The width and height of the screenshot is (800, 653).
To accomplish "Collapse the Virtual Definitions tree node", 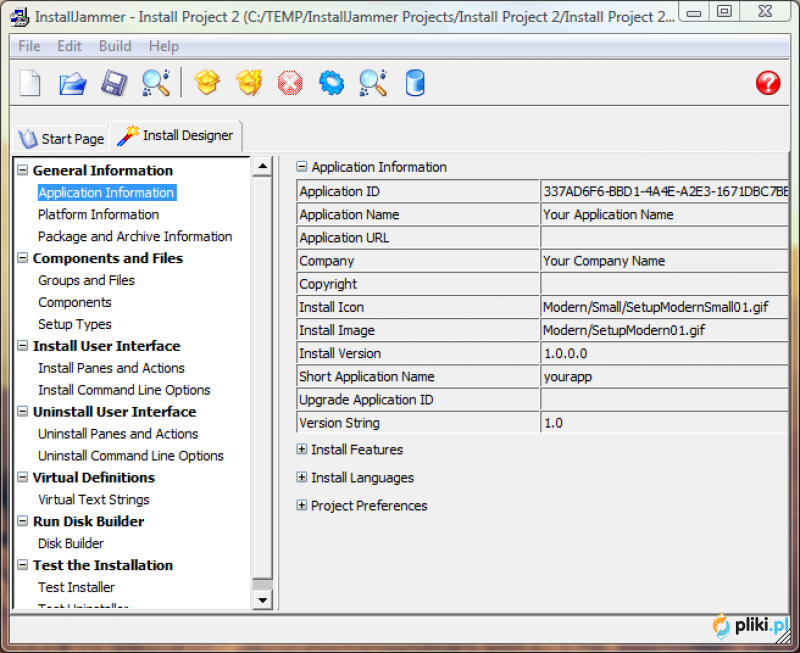I will (22, 477).
